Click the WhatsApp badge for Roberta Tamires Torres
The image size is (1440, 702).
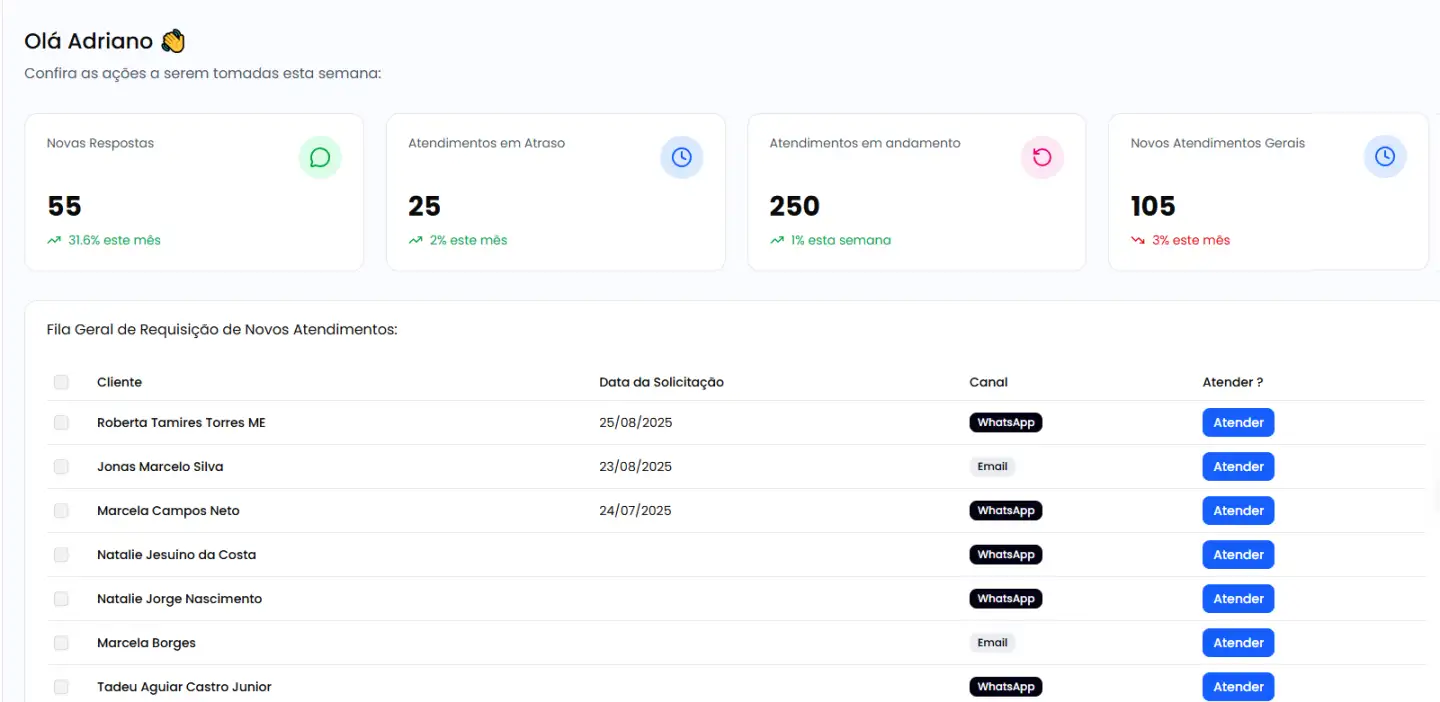coord(1005,423)
